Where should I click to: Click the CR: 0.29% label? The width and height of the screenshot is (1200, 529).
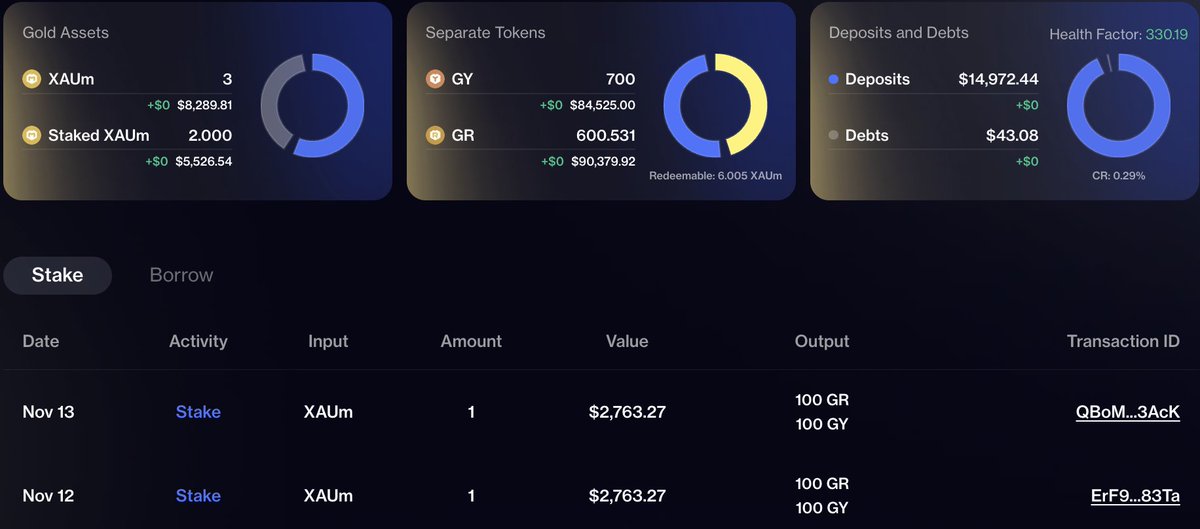(1118, 176)
